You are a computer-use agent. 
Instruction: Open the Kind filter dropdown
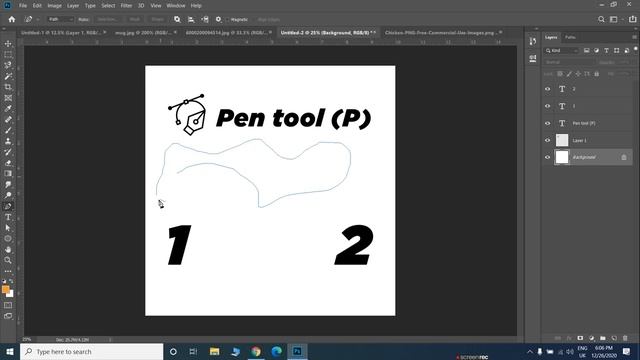click(x=562, y=51)
